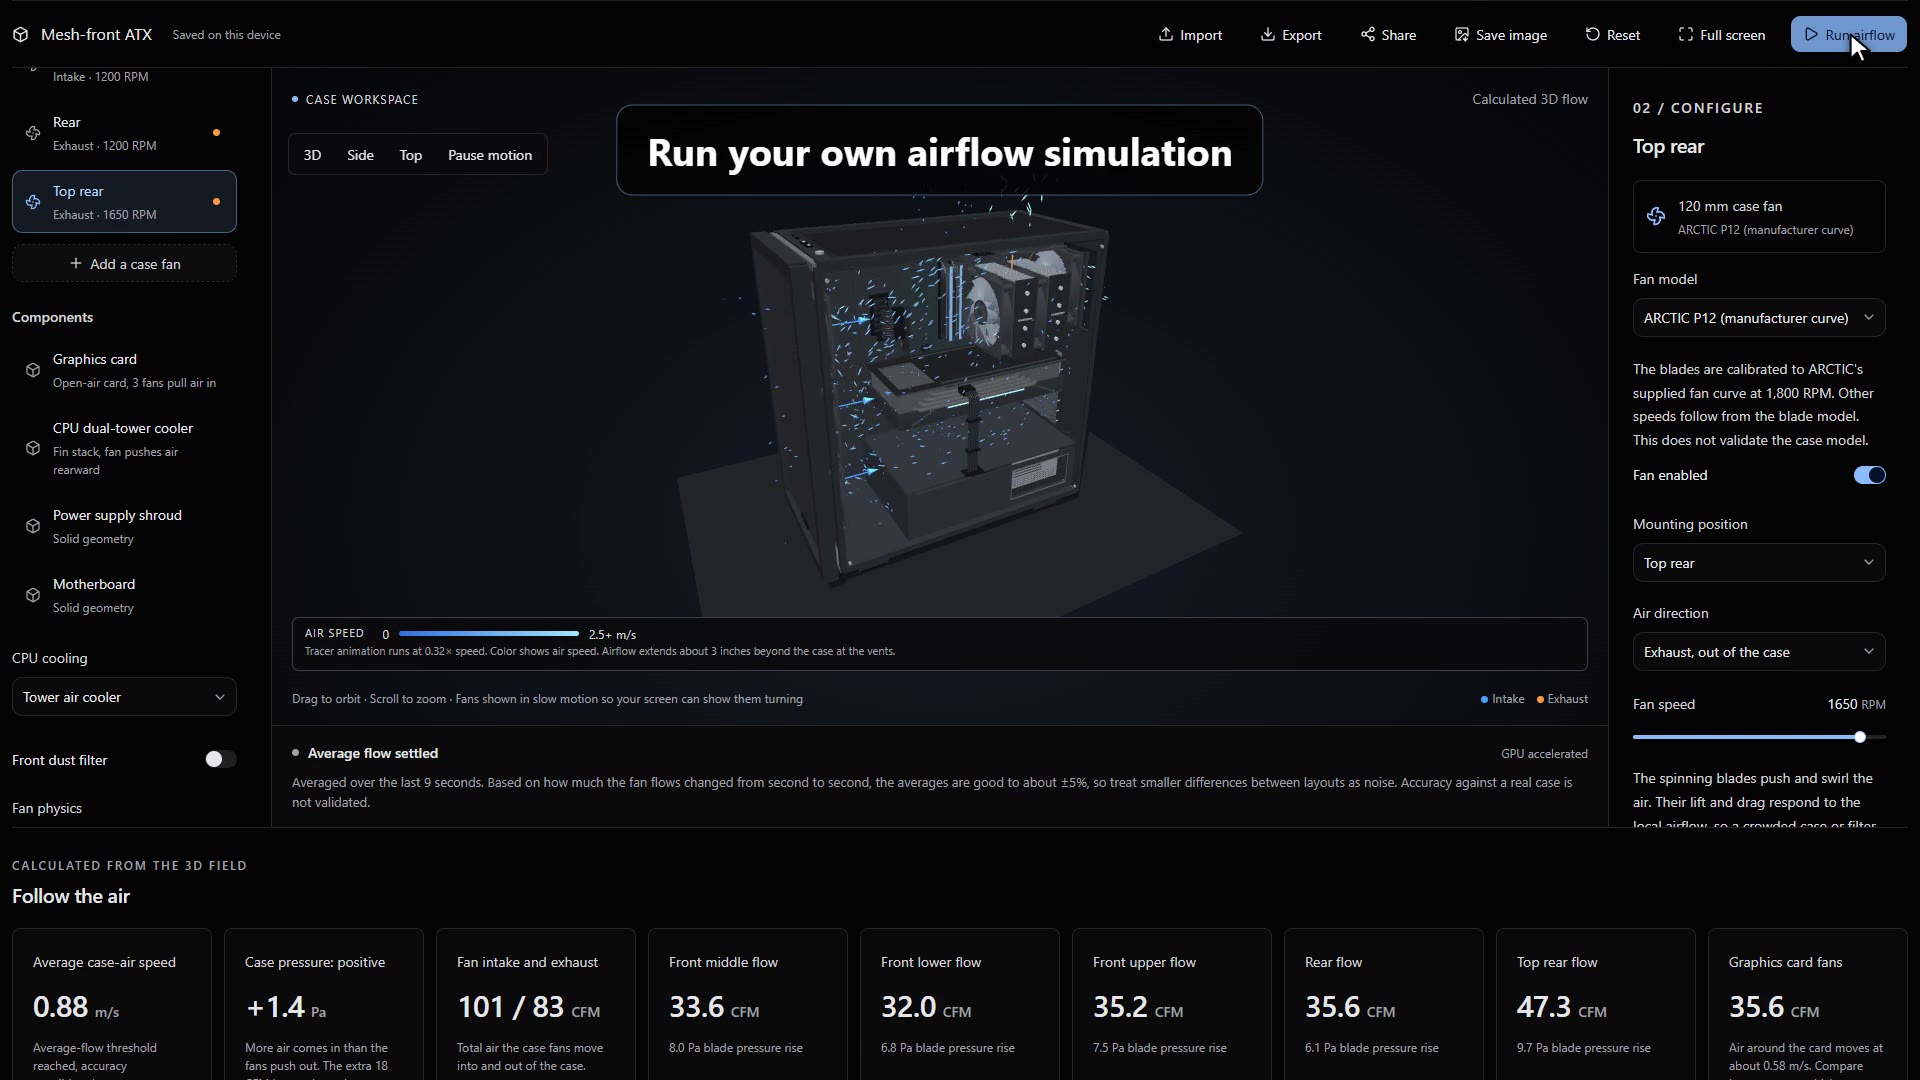The height and width of the screenshot is (1080, 1920).
Task: Open the Air direction dropdown
Action: pyautogui.click(x=1759, y=652)
